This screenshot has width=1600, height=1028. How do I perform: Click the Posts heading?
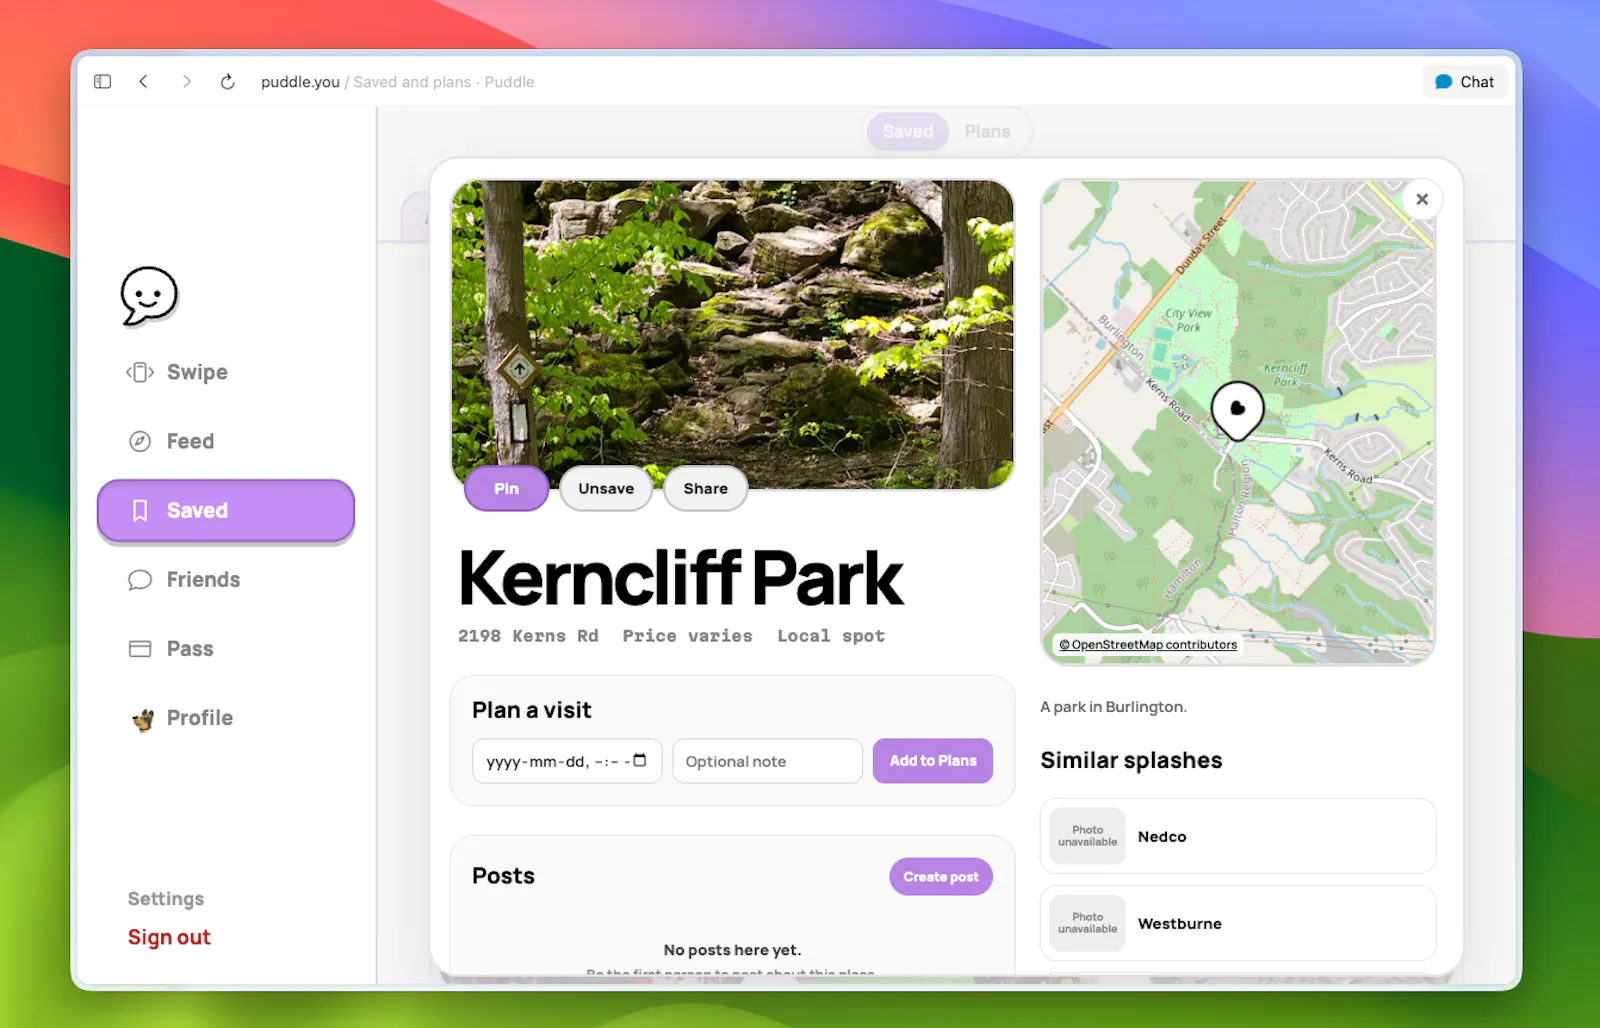pos(504,877)
